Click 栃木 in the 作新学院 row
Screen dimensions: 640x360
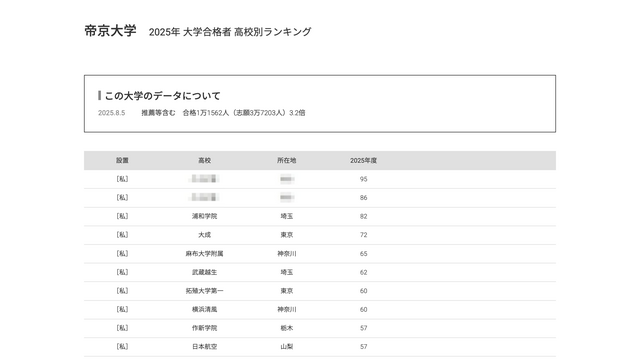[287, 328]
